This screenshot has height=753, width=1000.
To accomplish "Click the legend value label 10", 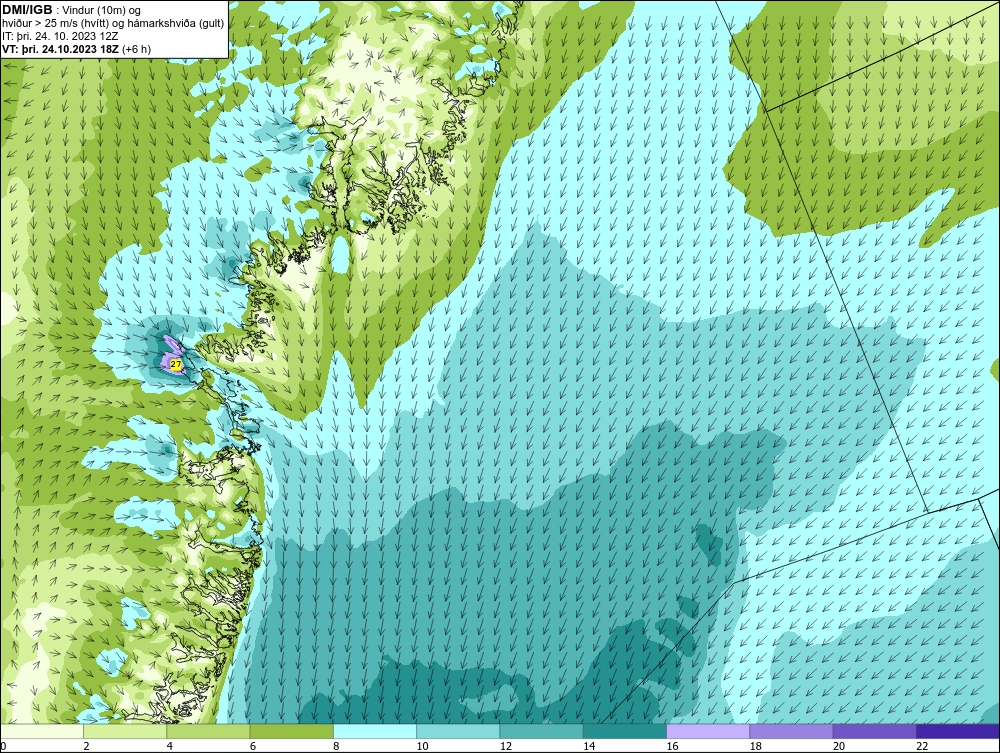I will pos(423,747).
